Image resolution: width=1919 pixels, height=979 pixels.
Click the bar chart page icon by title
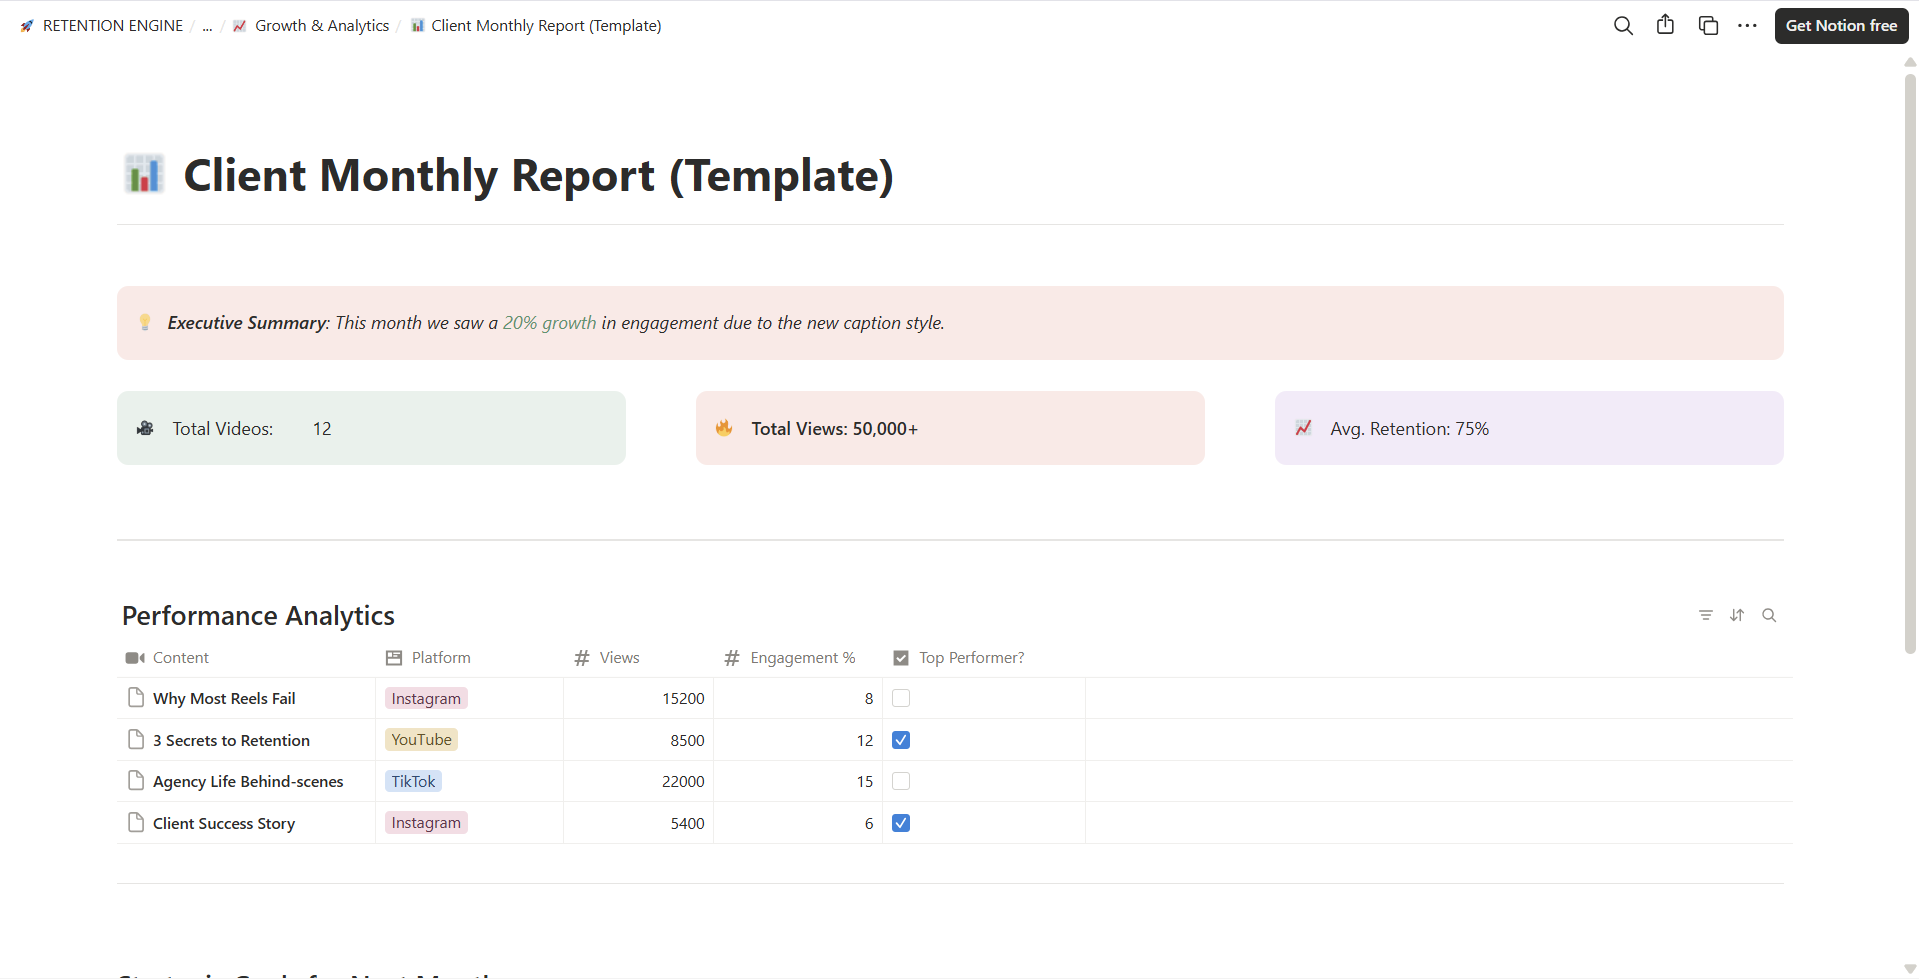pos(144,174)
